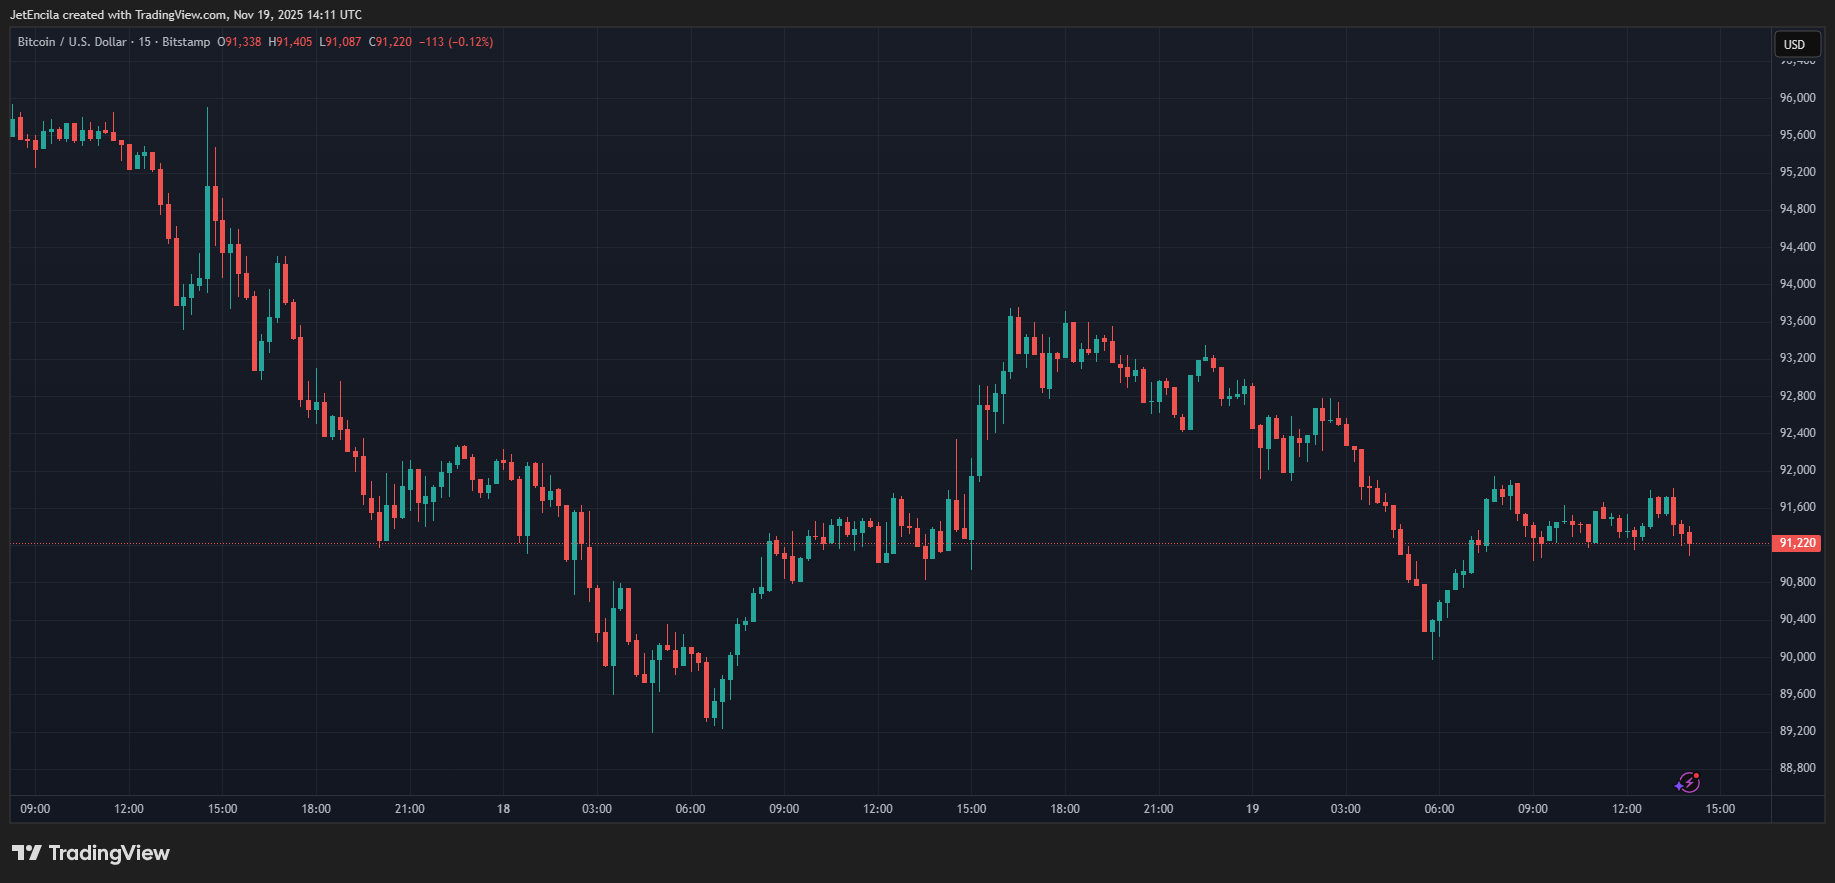1835x883 pixels.
Task: Click the C91,220 close value in legend
Action: (390, 42)
